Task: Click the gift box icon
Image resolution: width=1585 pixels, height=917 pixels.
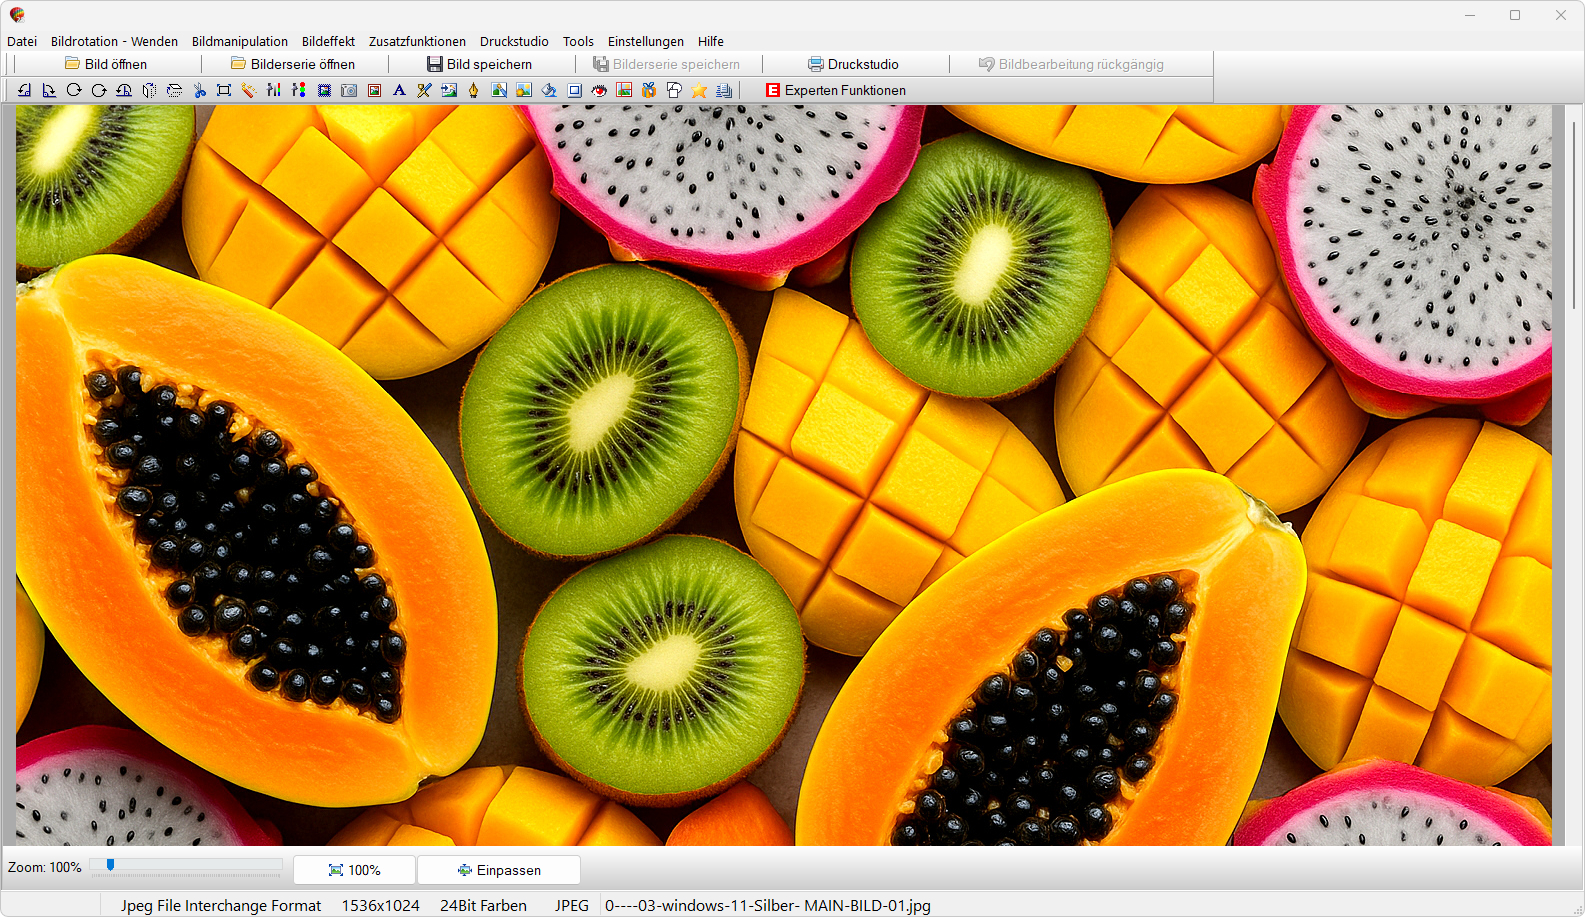Action: [649, 91]
